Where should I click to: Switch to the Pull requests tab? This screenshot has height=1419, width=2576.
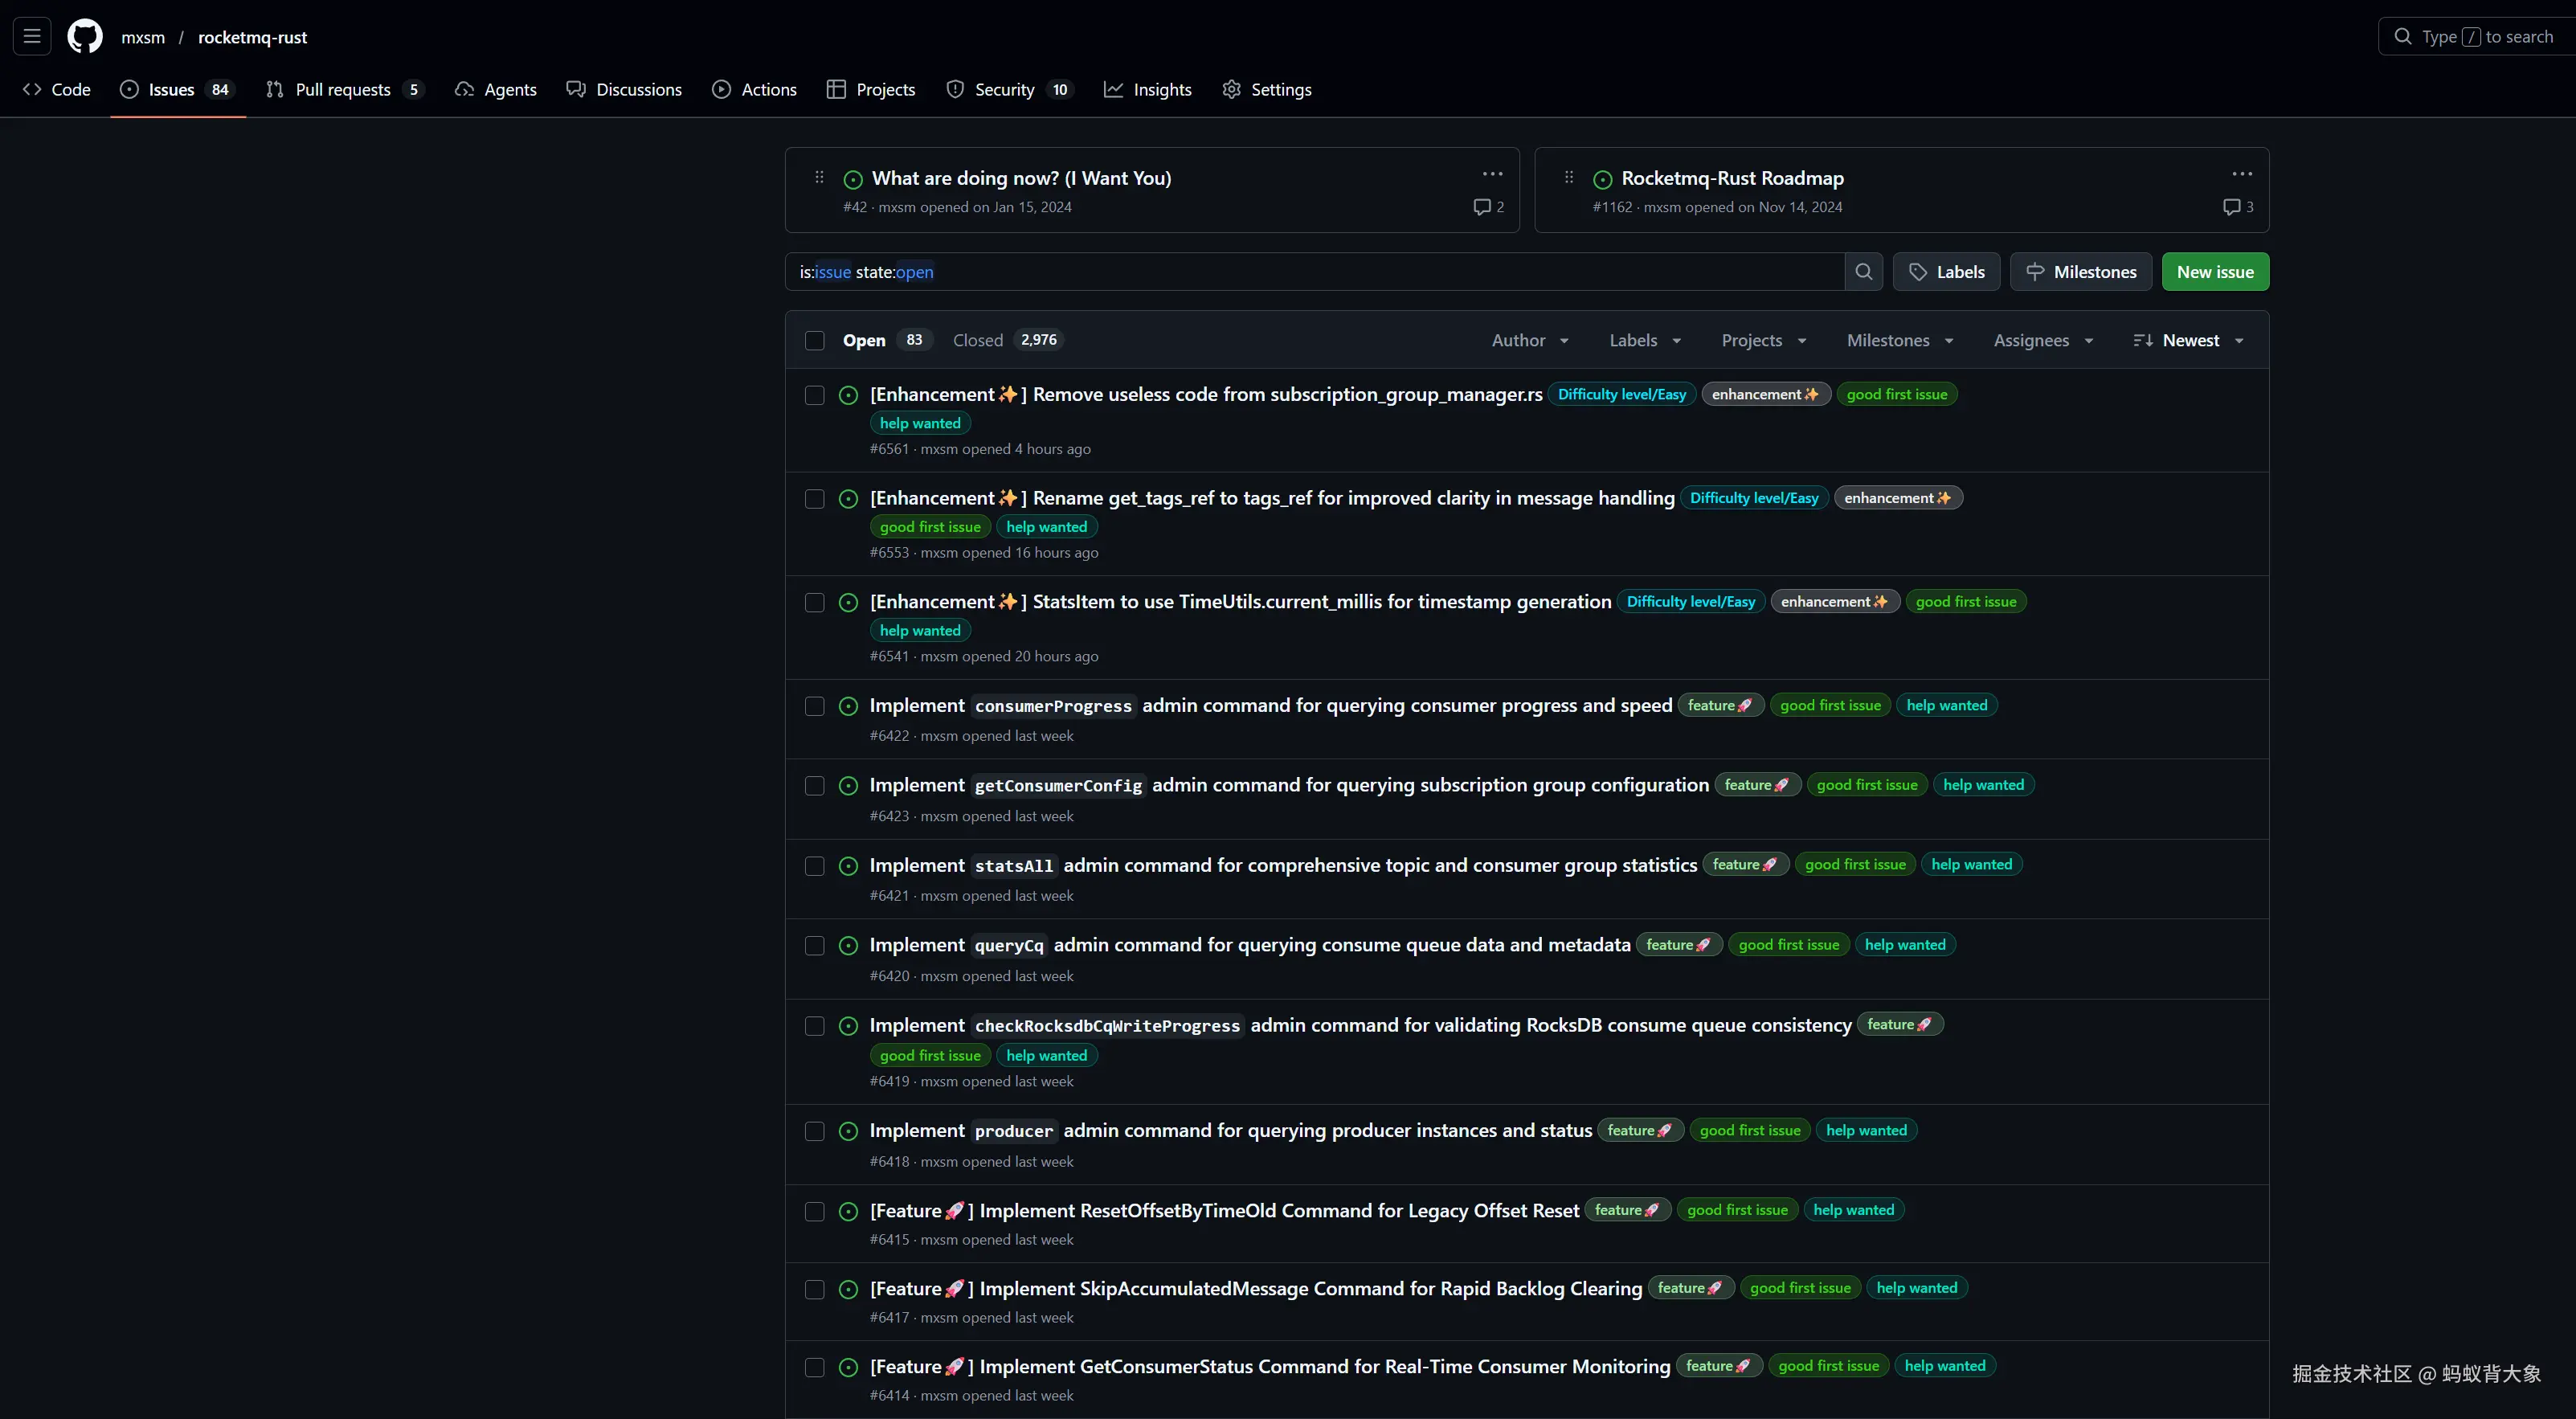(343, 90)
